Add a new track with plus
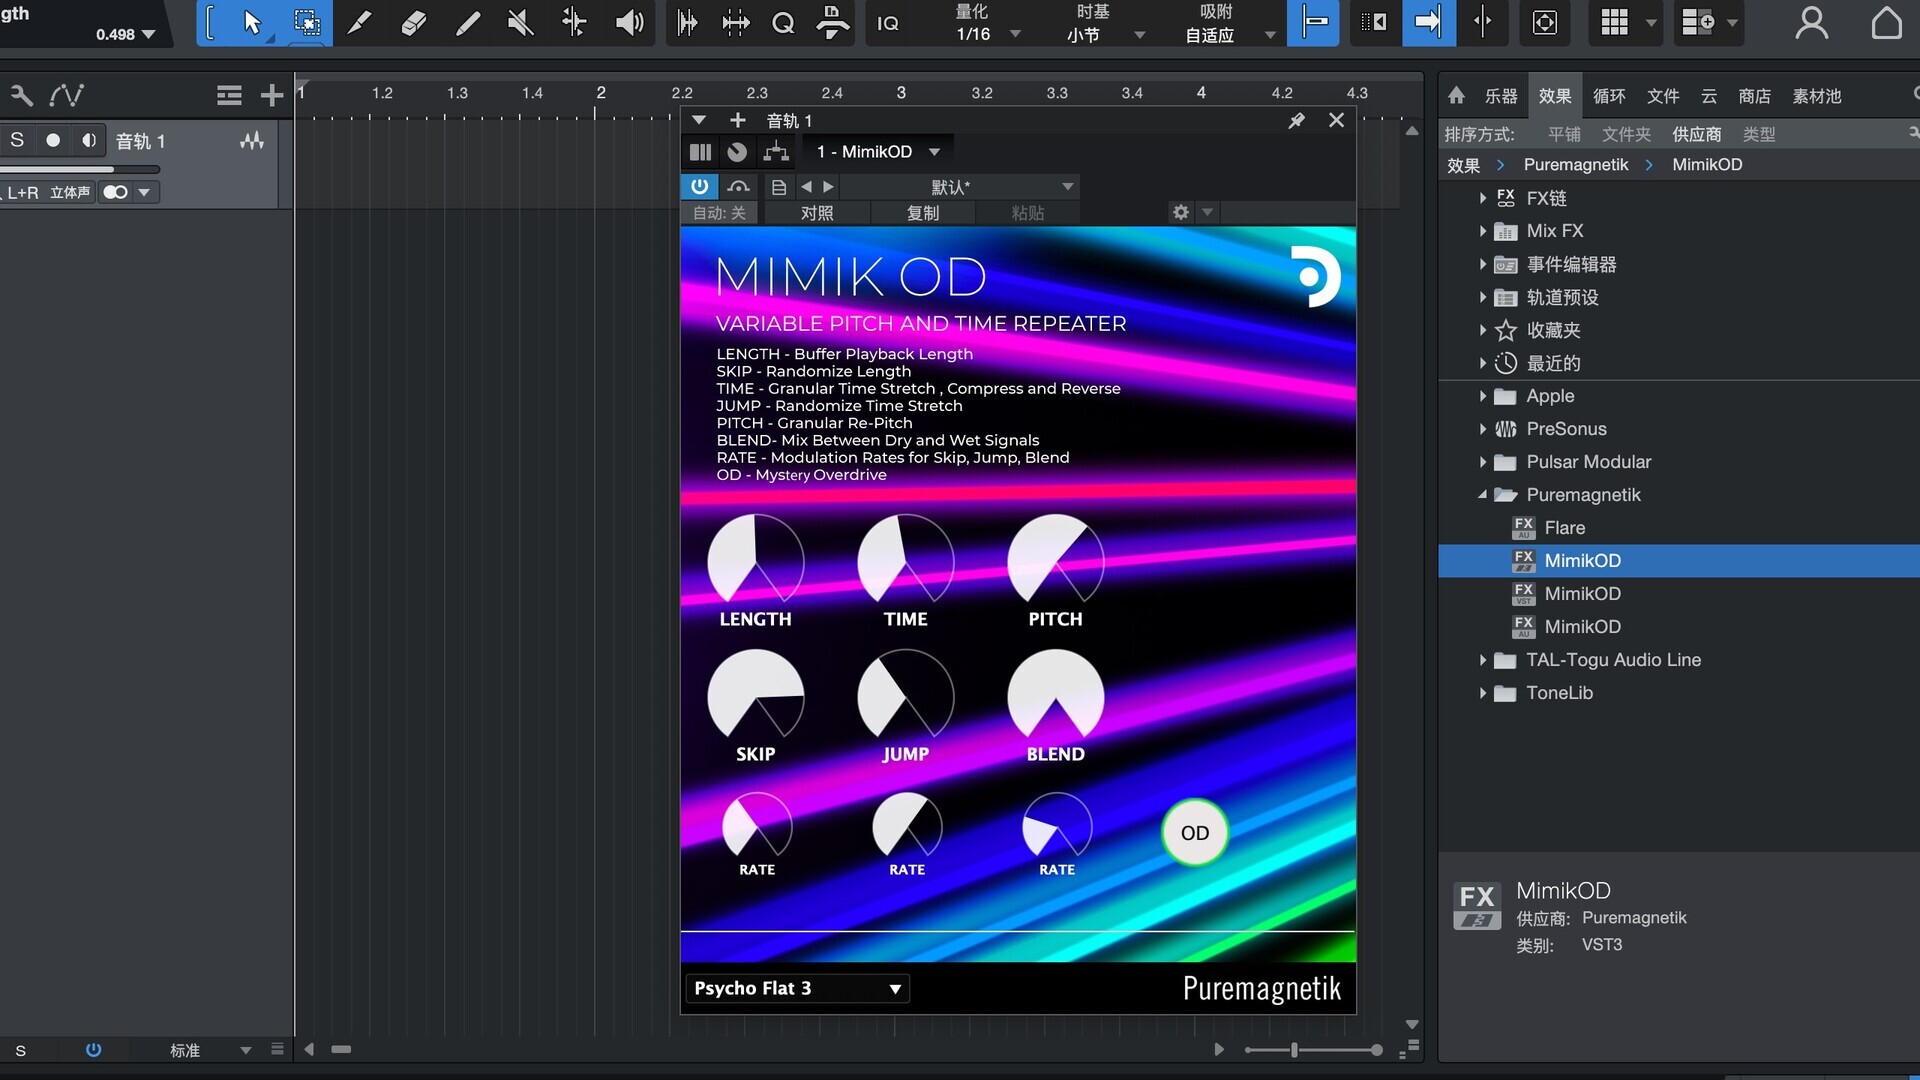1920x1080 pixels. pos(271,95)
